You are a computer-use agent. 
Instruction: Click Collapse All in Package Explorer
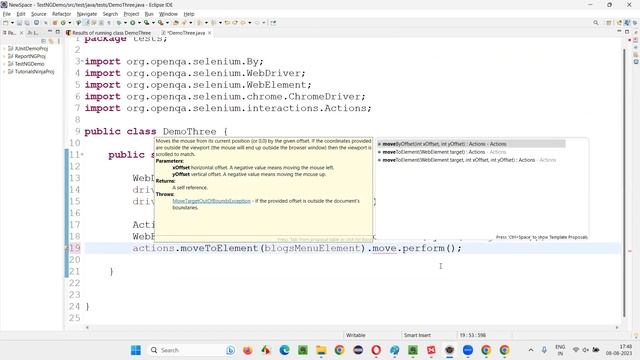[x=44, y=41]
